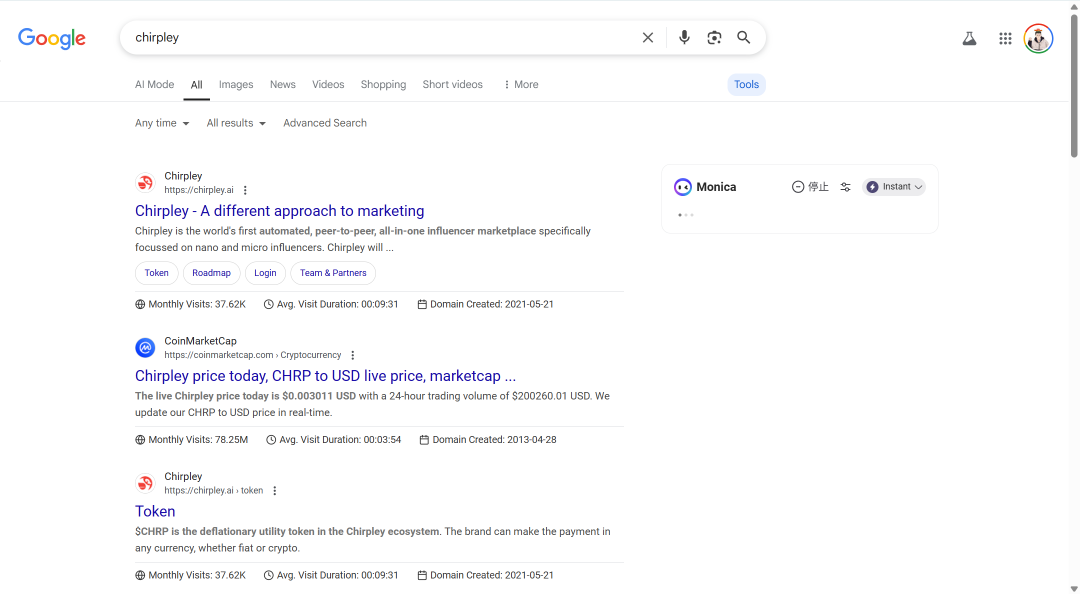
Task: Switch to the Videos tab
Action: pos(328,85)
